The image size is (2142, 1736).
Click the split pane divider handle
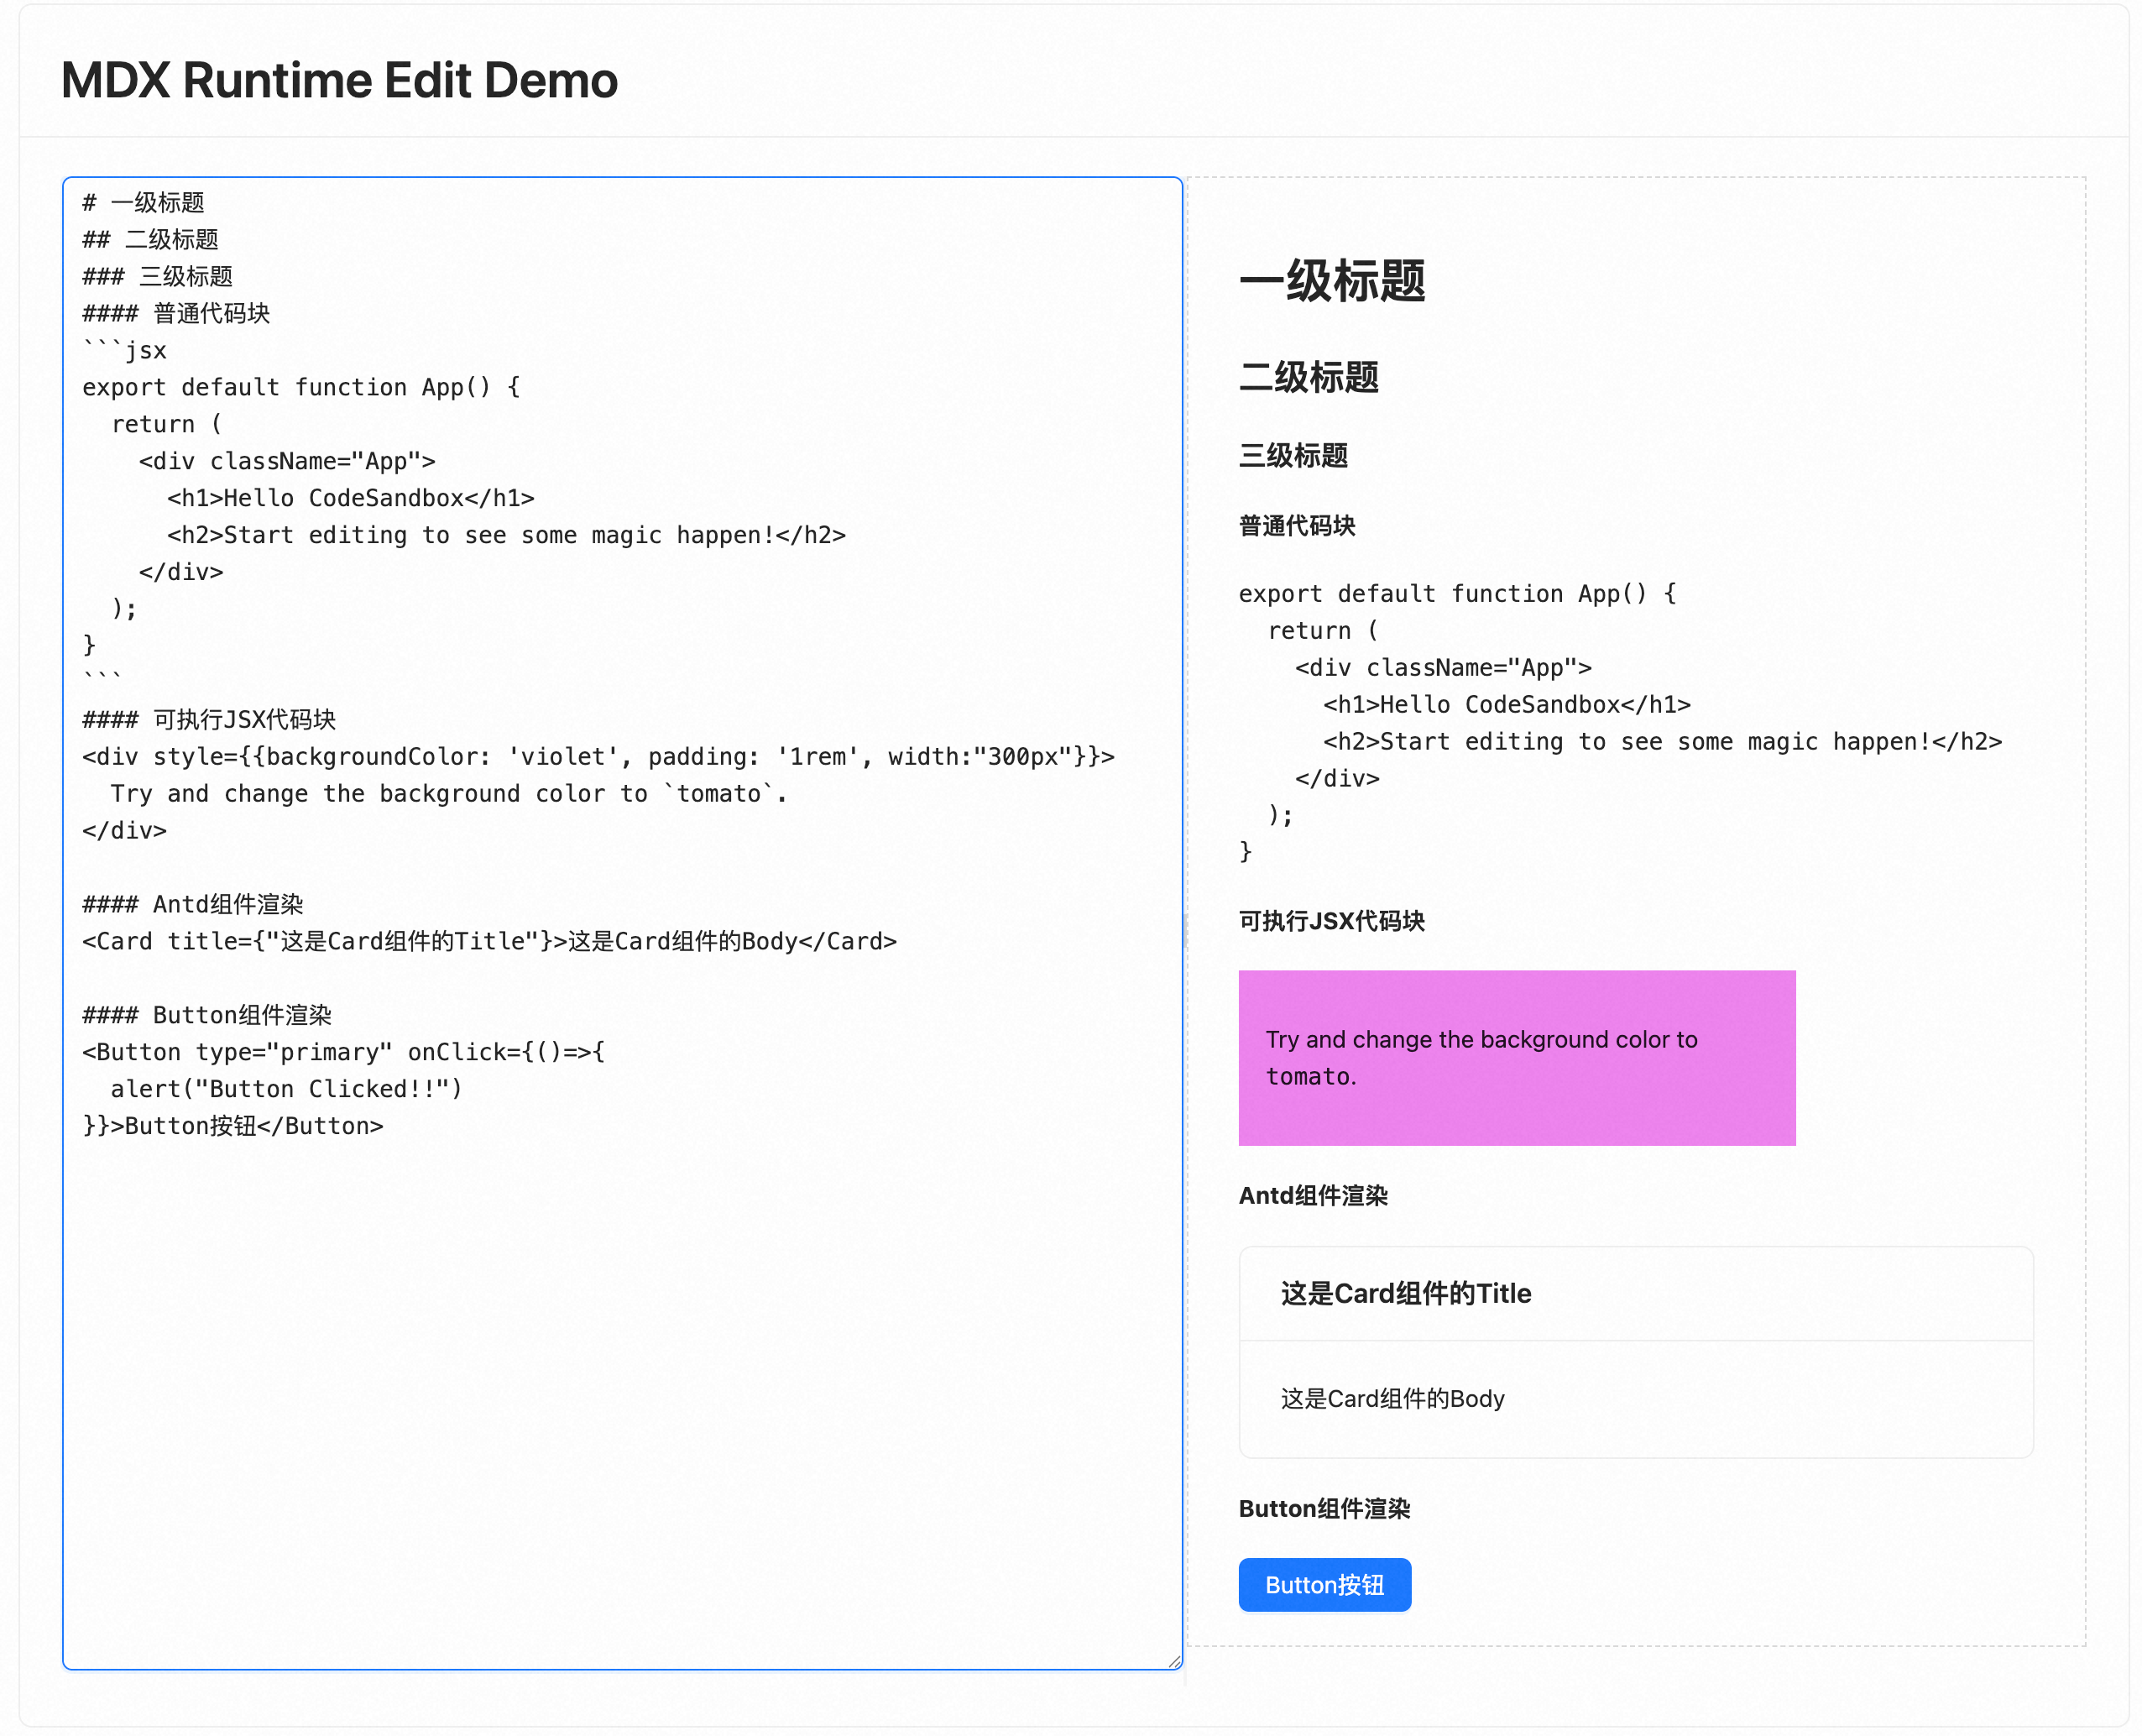tap(1186, 930)
